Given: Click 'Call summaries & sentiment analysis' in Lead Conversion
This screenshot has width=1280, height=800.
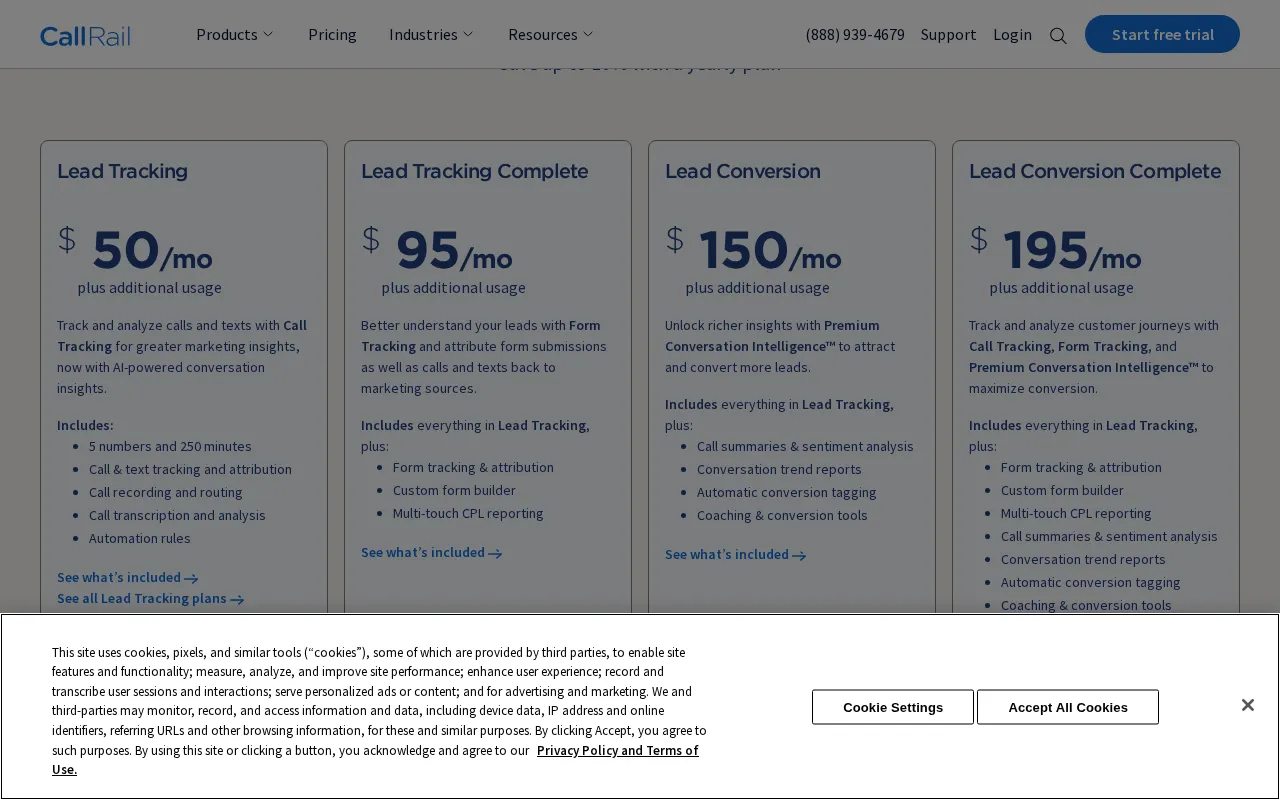Looking at the screenshot, I should click(x=805, y=446).
